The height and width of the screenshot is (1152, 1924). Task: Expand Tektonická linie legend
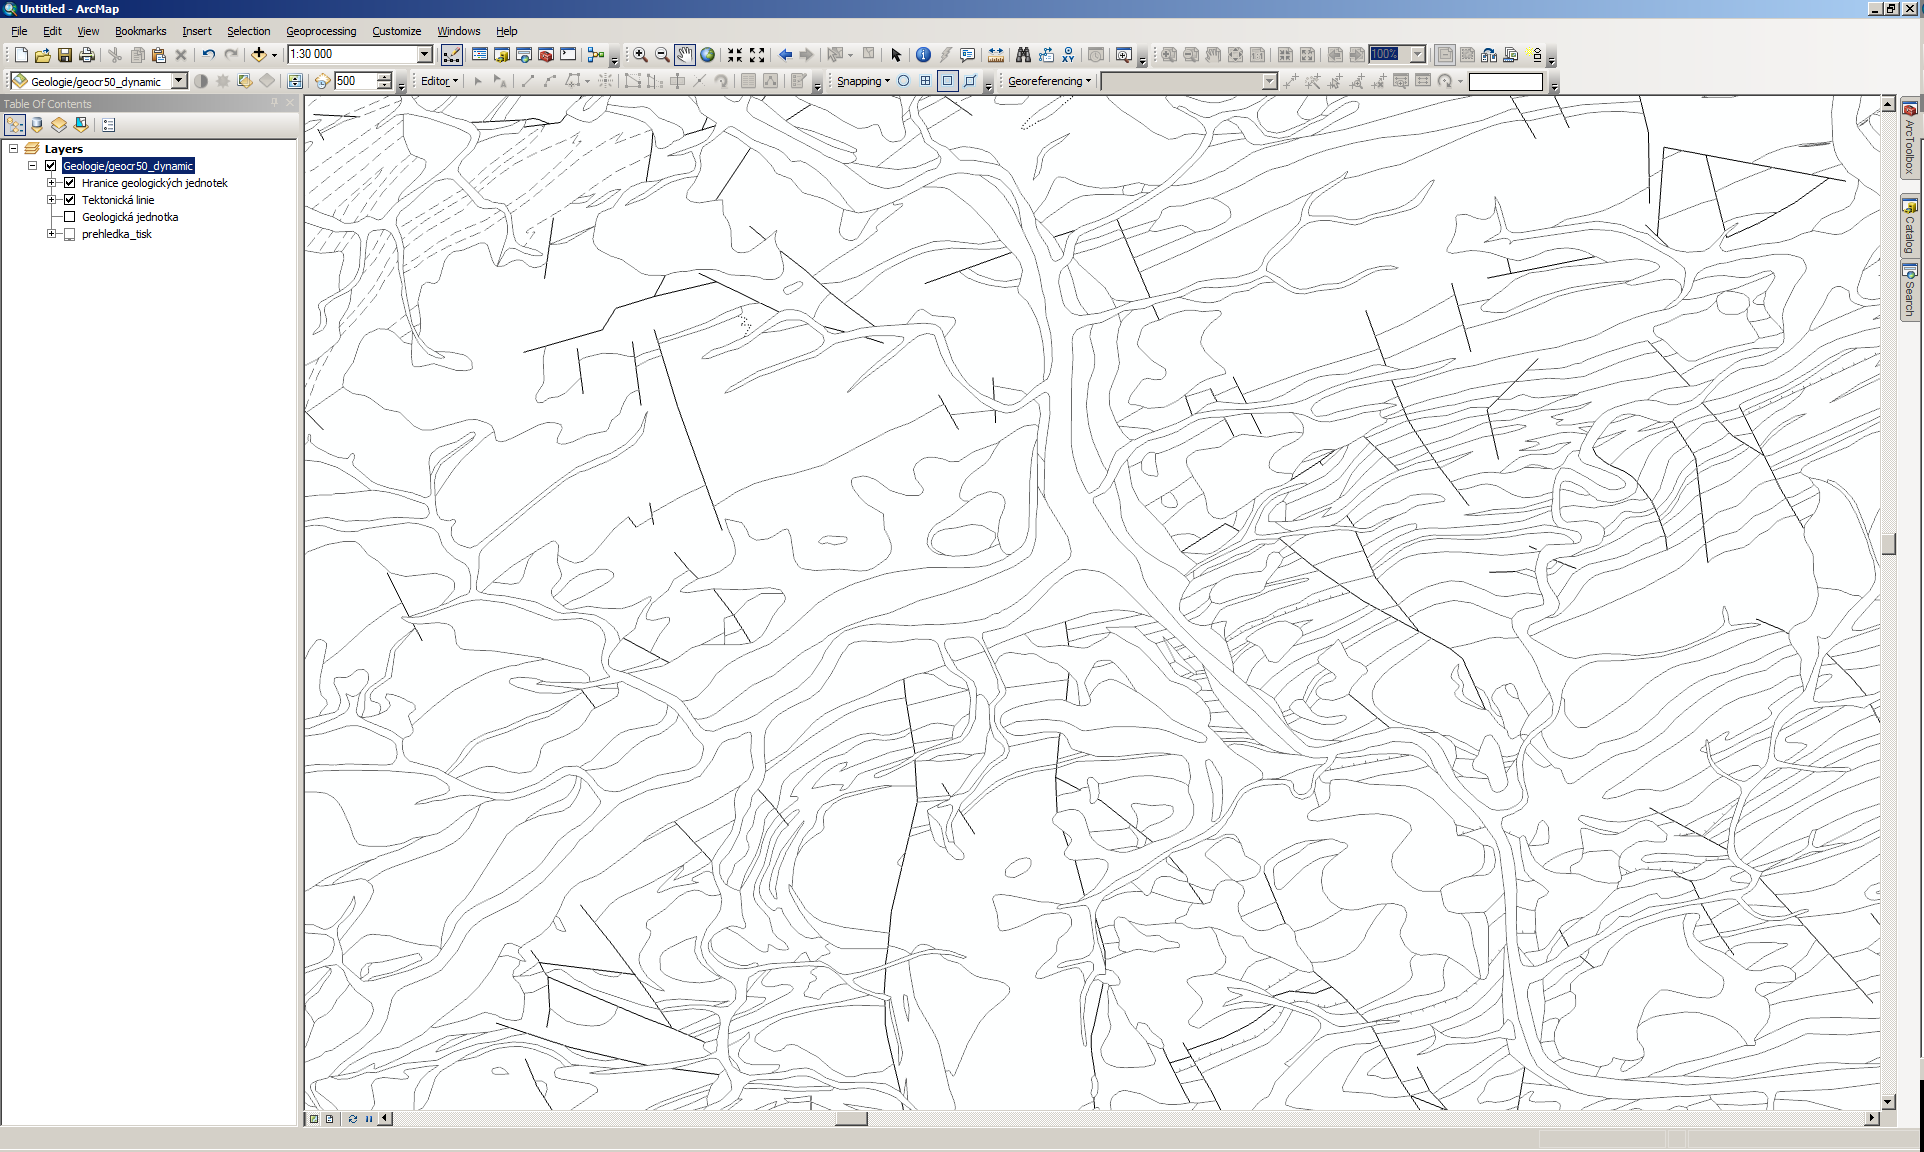pos(52,200)
